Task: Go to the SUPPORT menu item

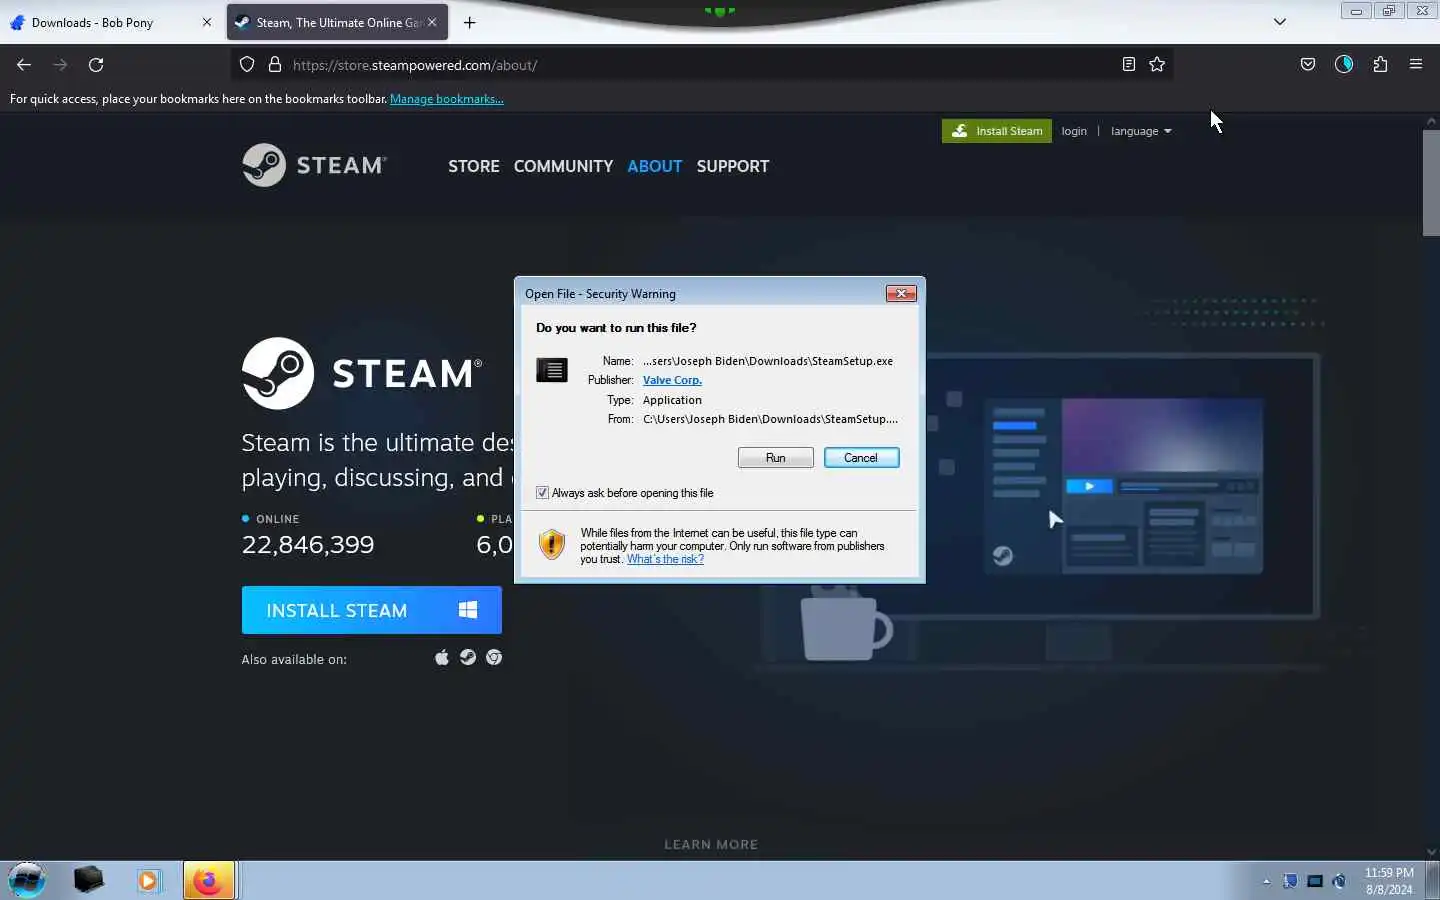Action: pyautogui.click(x=733, y=166)
